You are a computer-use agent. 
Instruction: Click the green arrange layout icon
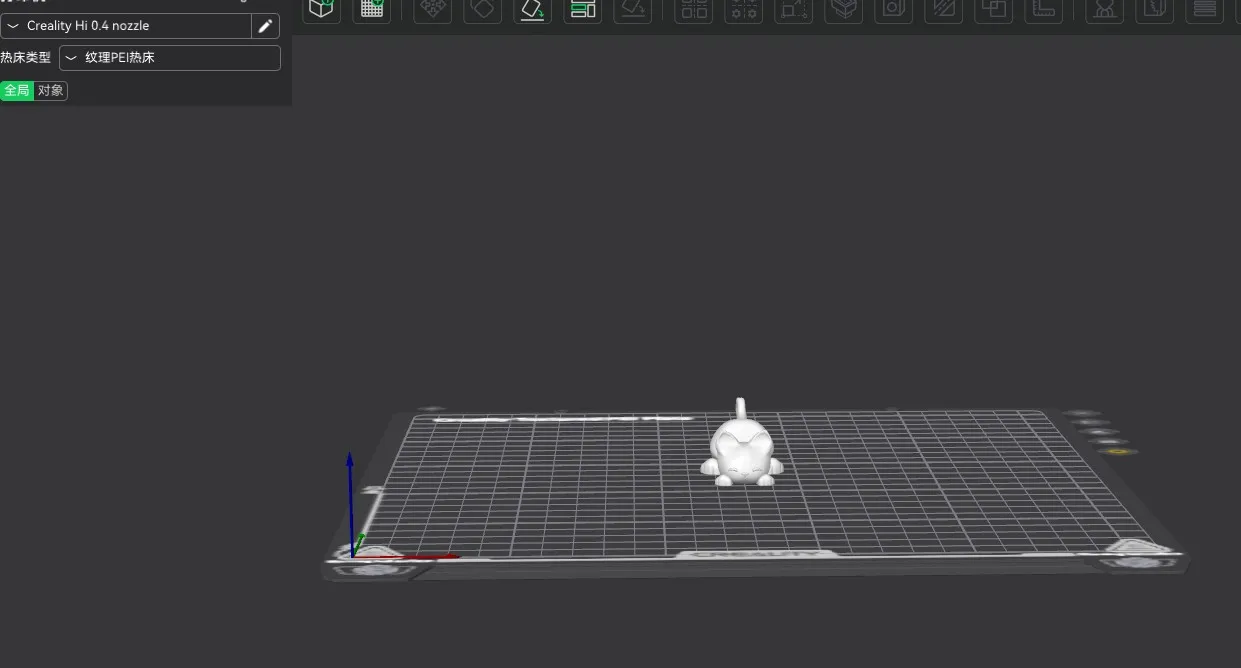582,9
